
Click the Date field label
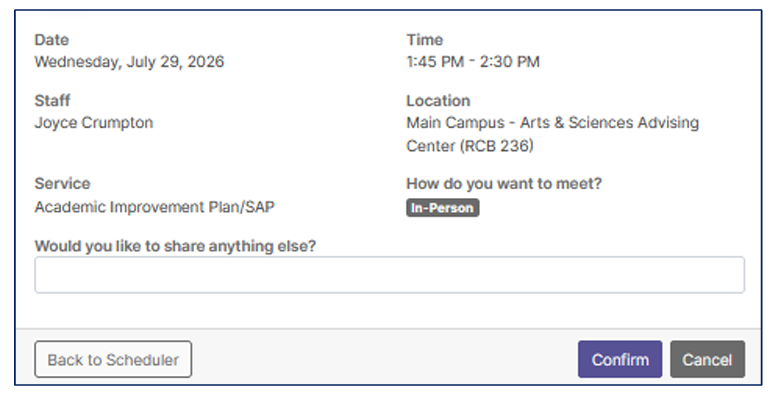tap(51, 40)
